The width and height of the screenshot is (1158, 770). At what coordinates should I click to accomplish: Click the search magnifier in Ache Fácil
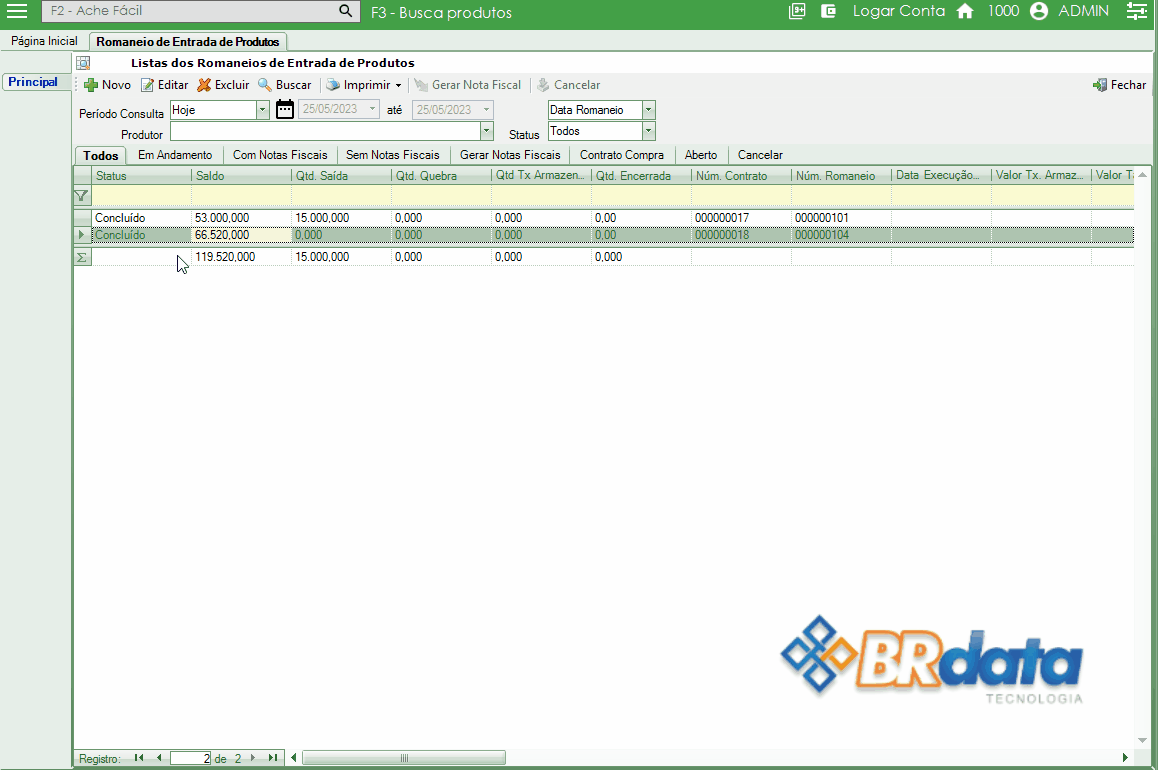[x=345, y=12]
